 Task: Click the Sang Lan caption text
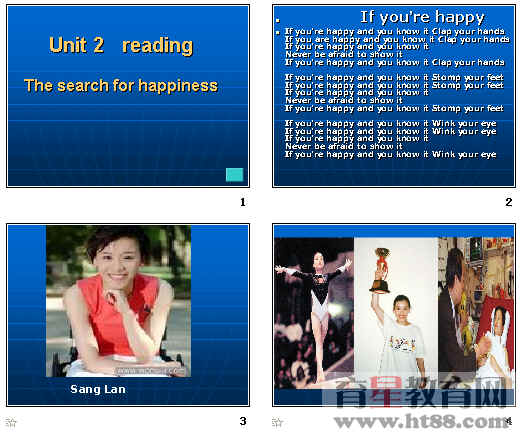98,389
